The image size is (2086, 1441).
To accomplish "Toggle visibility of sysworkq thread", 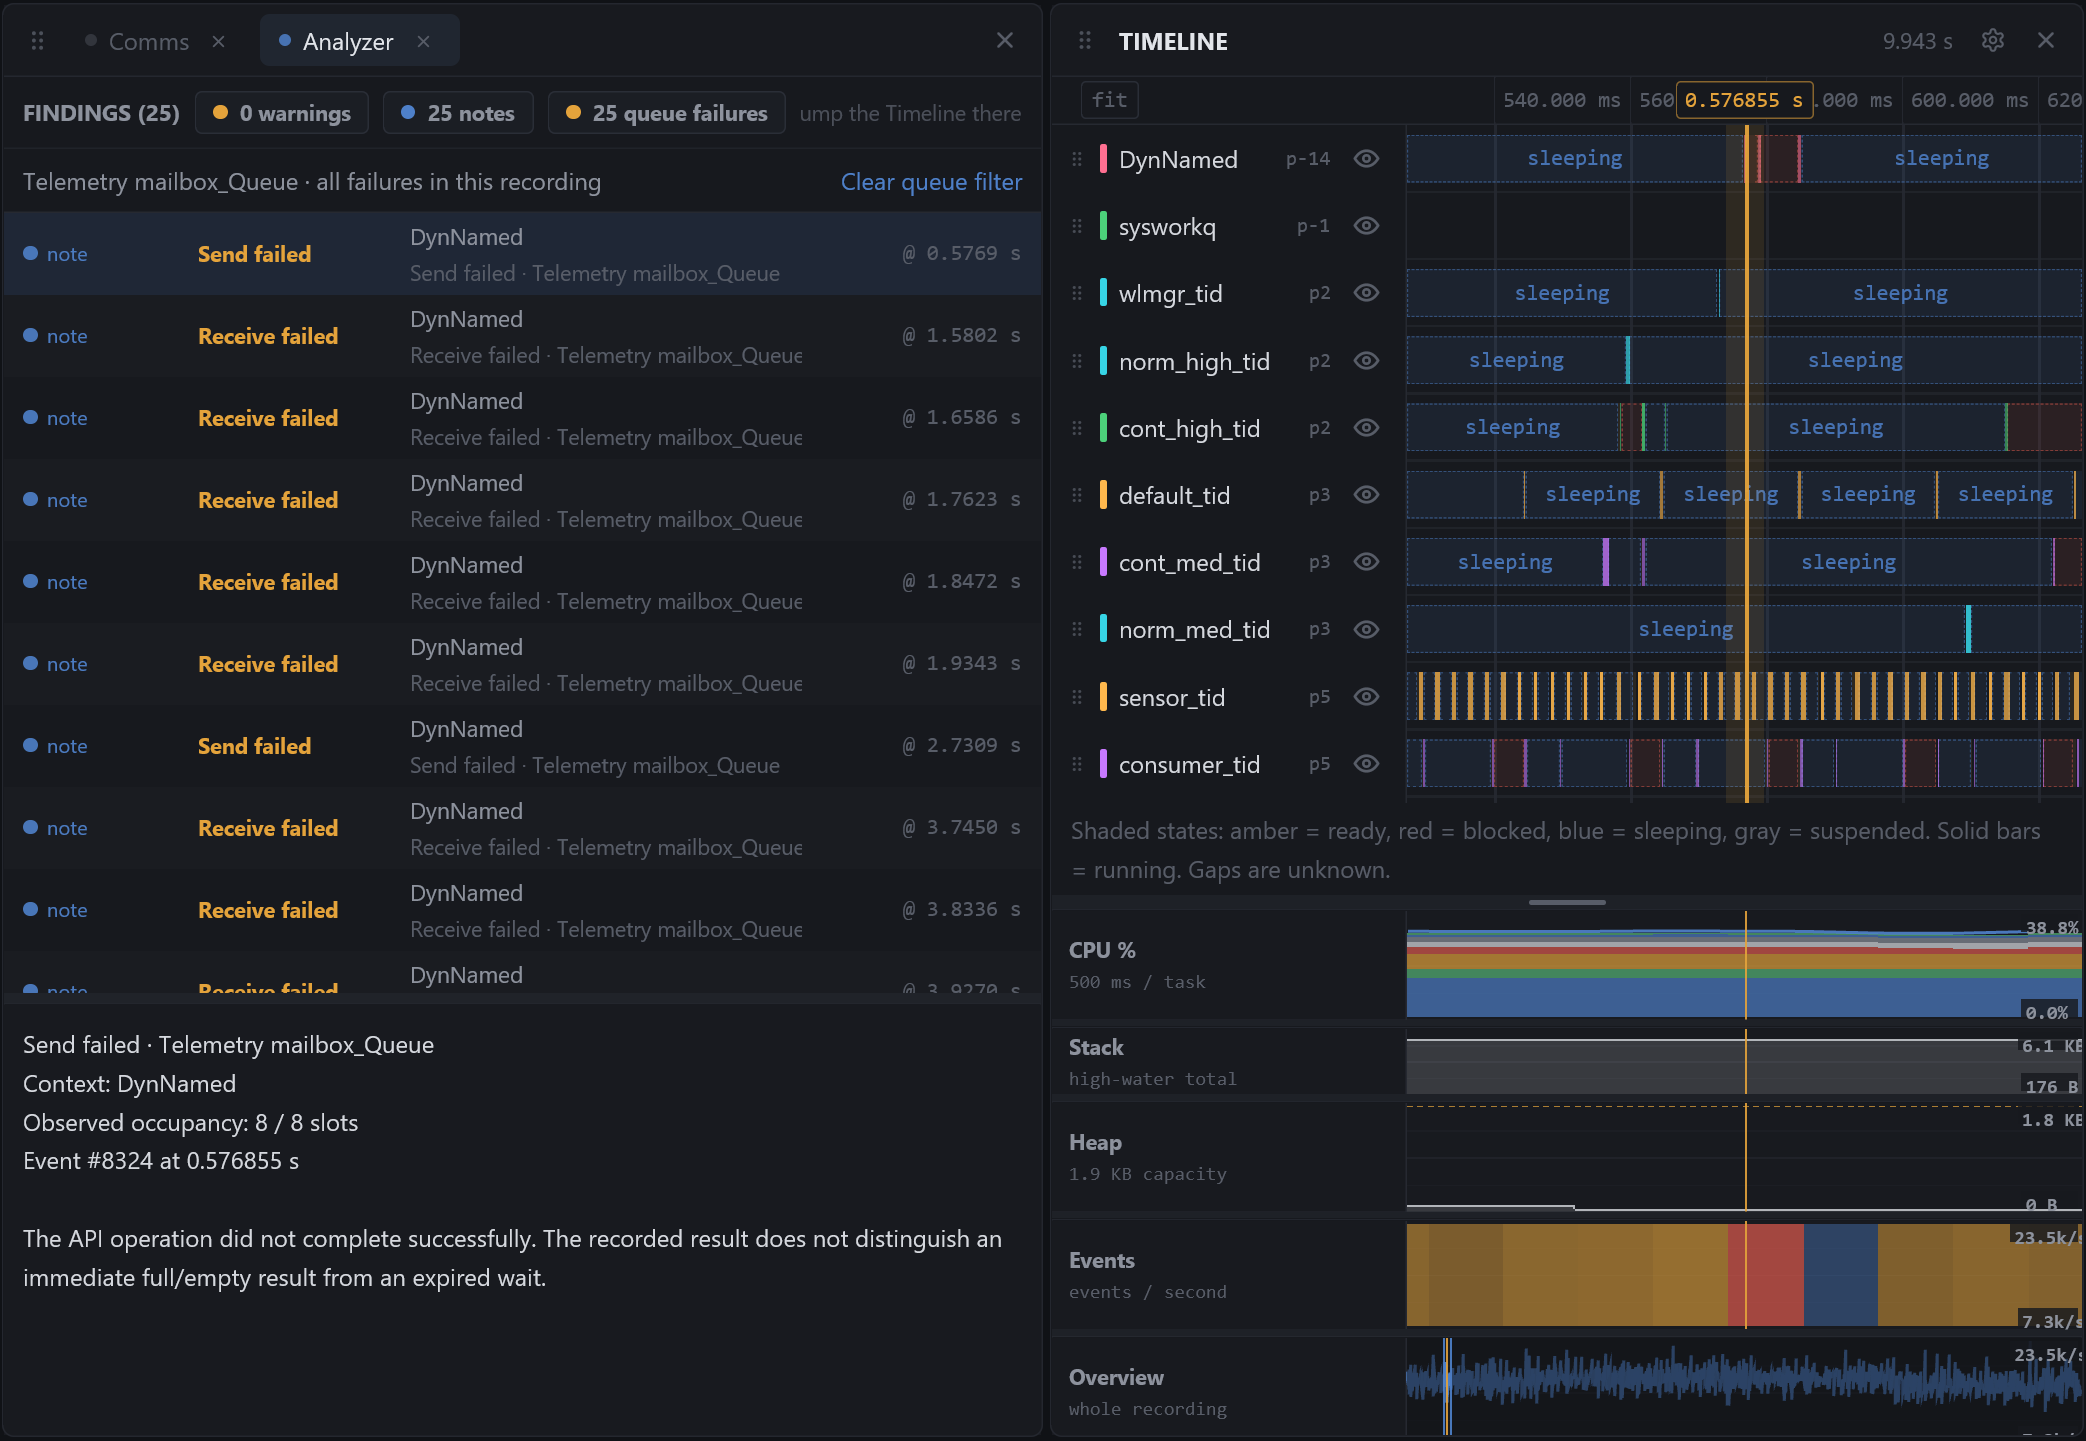I will (x=1366, y=226).
